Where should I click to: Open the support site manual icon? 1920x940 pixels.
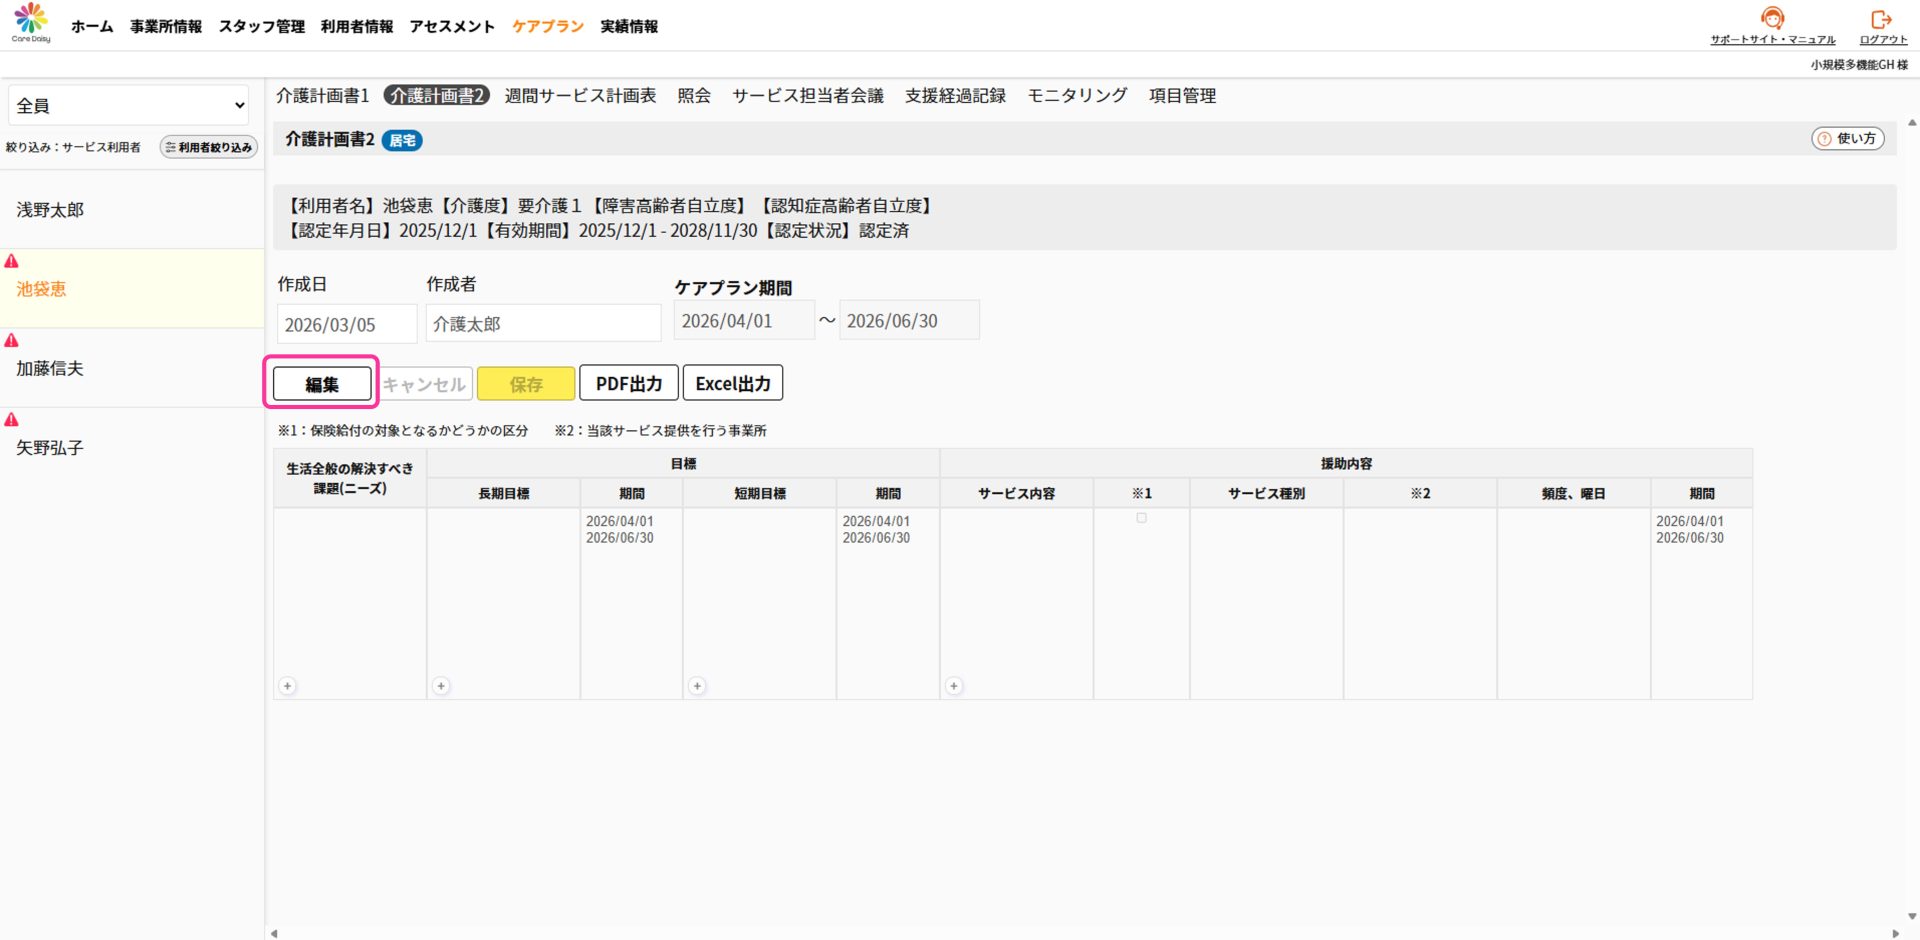[1772, 19]
